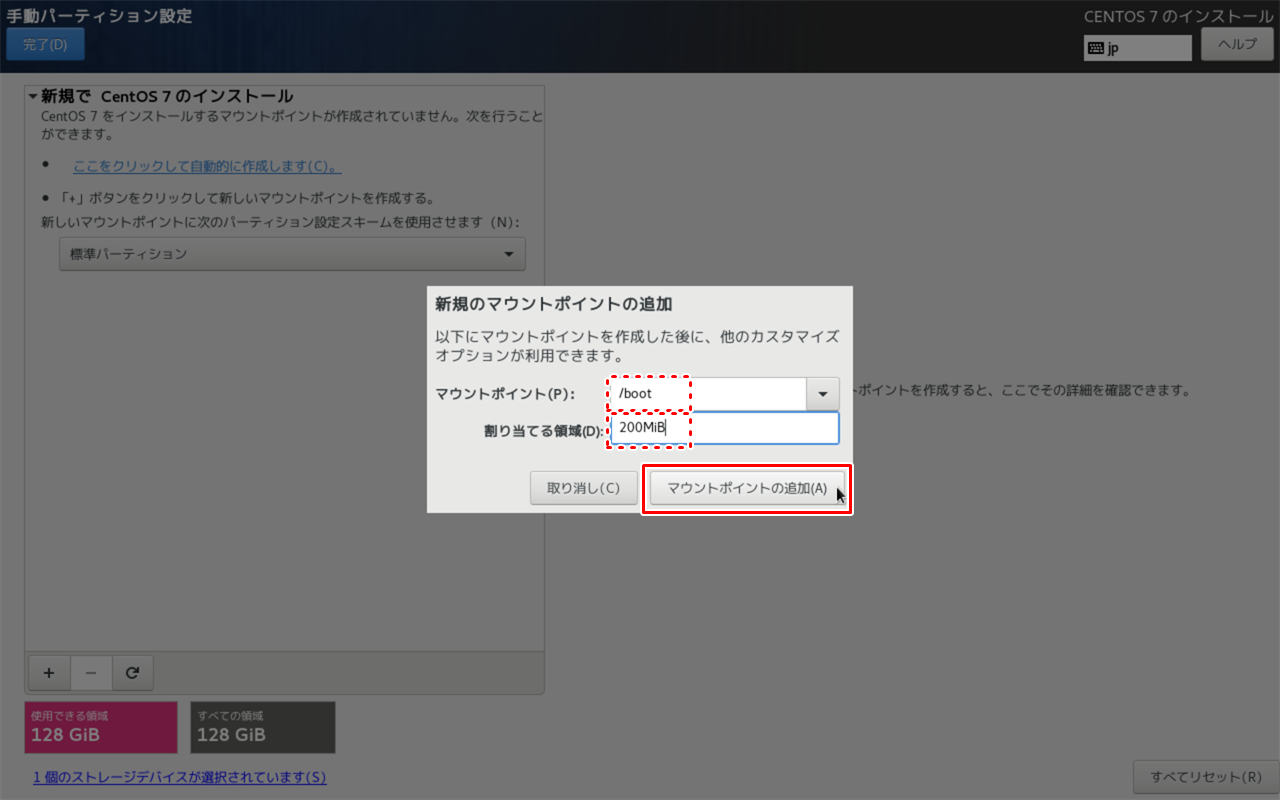Click the /boot mount point text field
This screenshot has height=800, width=1280.
(700, 393)
